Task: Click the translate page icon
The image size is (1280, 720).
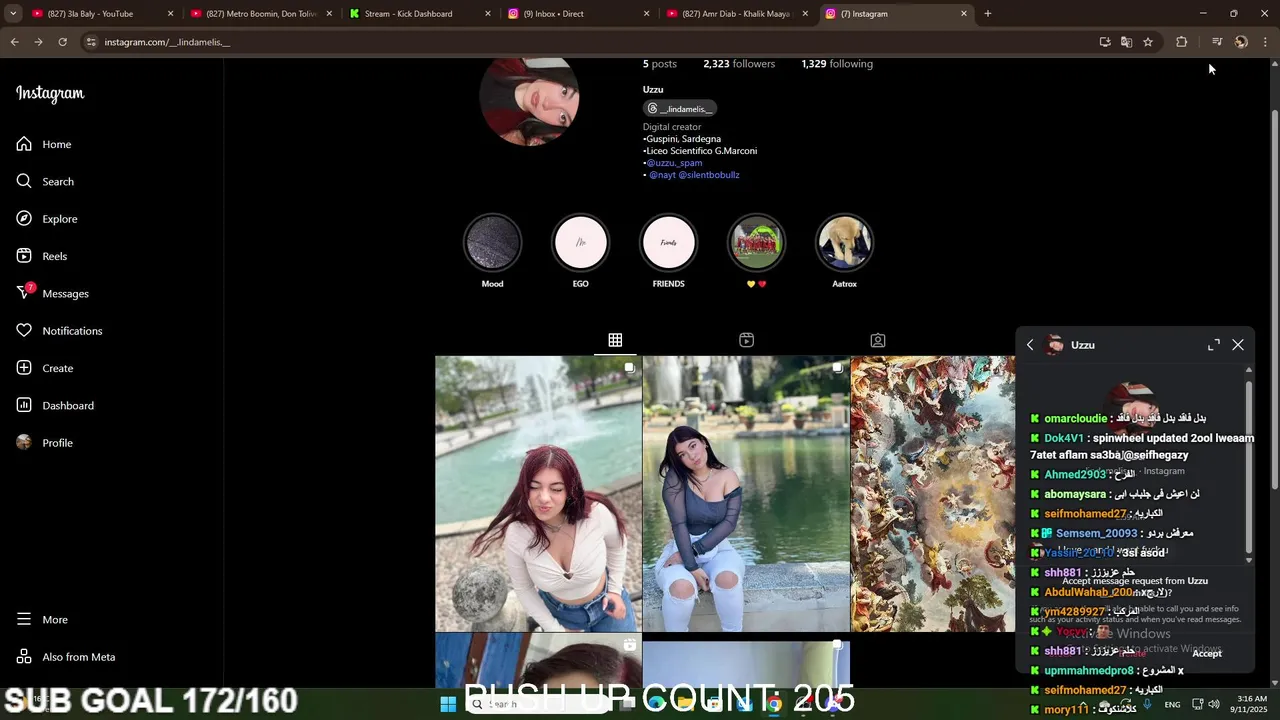Action: coord(1126,42)
